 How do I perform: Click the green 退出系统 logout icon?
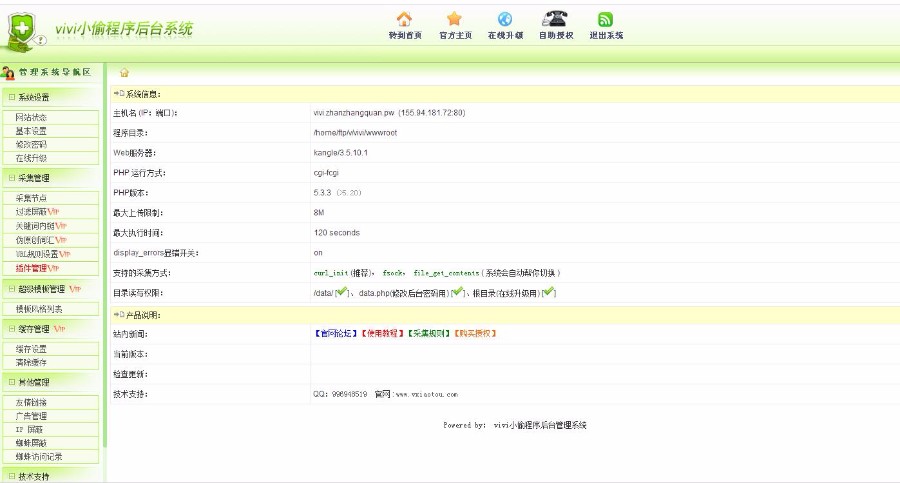[606, 20]
